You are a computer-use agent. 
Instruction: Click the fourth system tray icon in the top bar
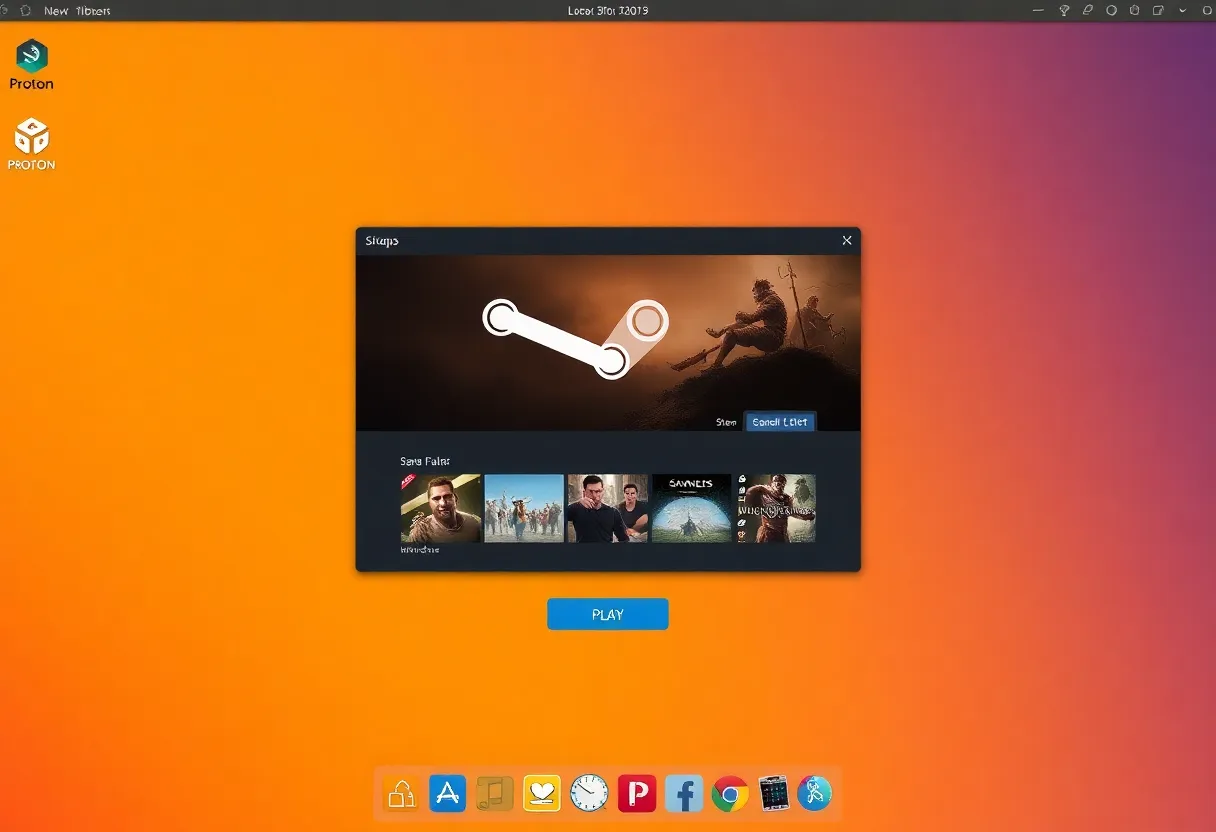[x=1111, y=11]
